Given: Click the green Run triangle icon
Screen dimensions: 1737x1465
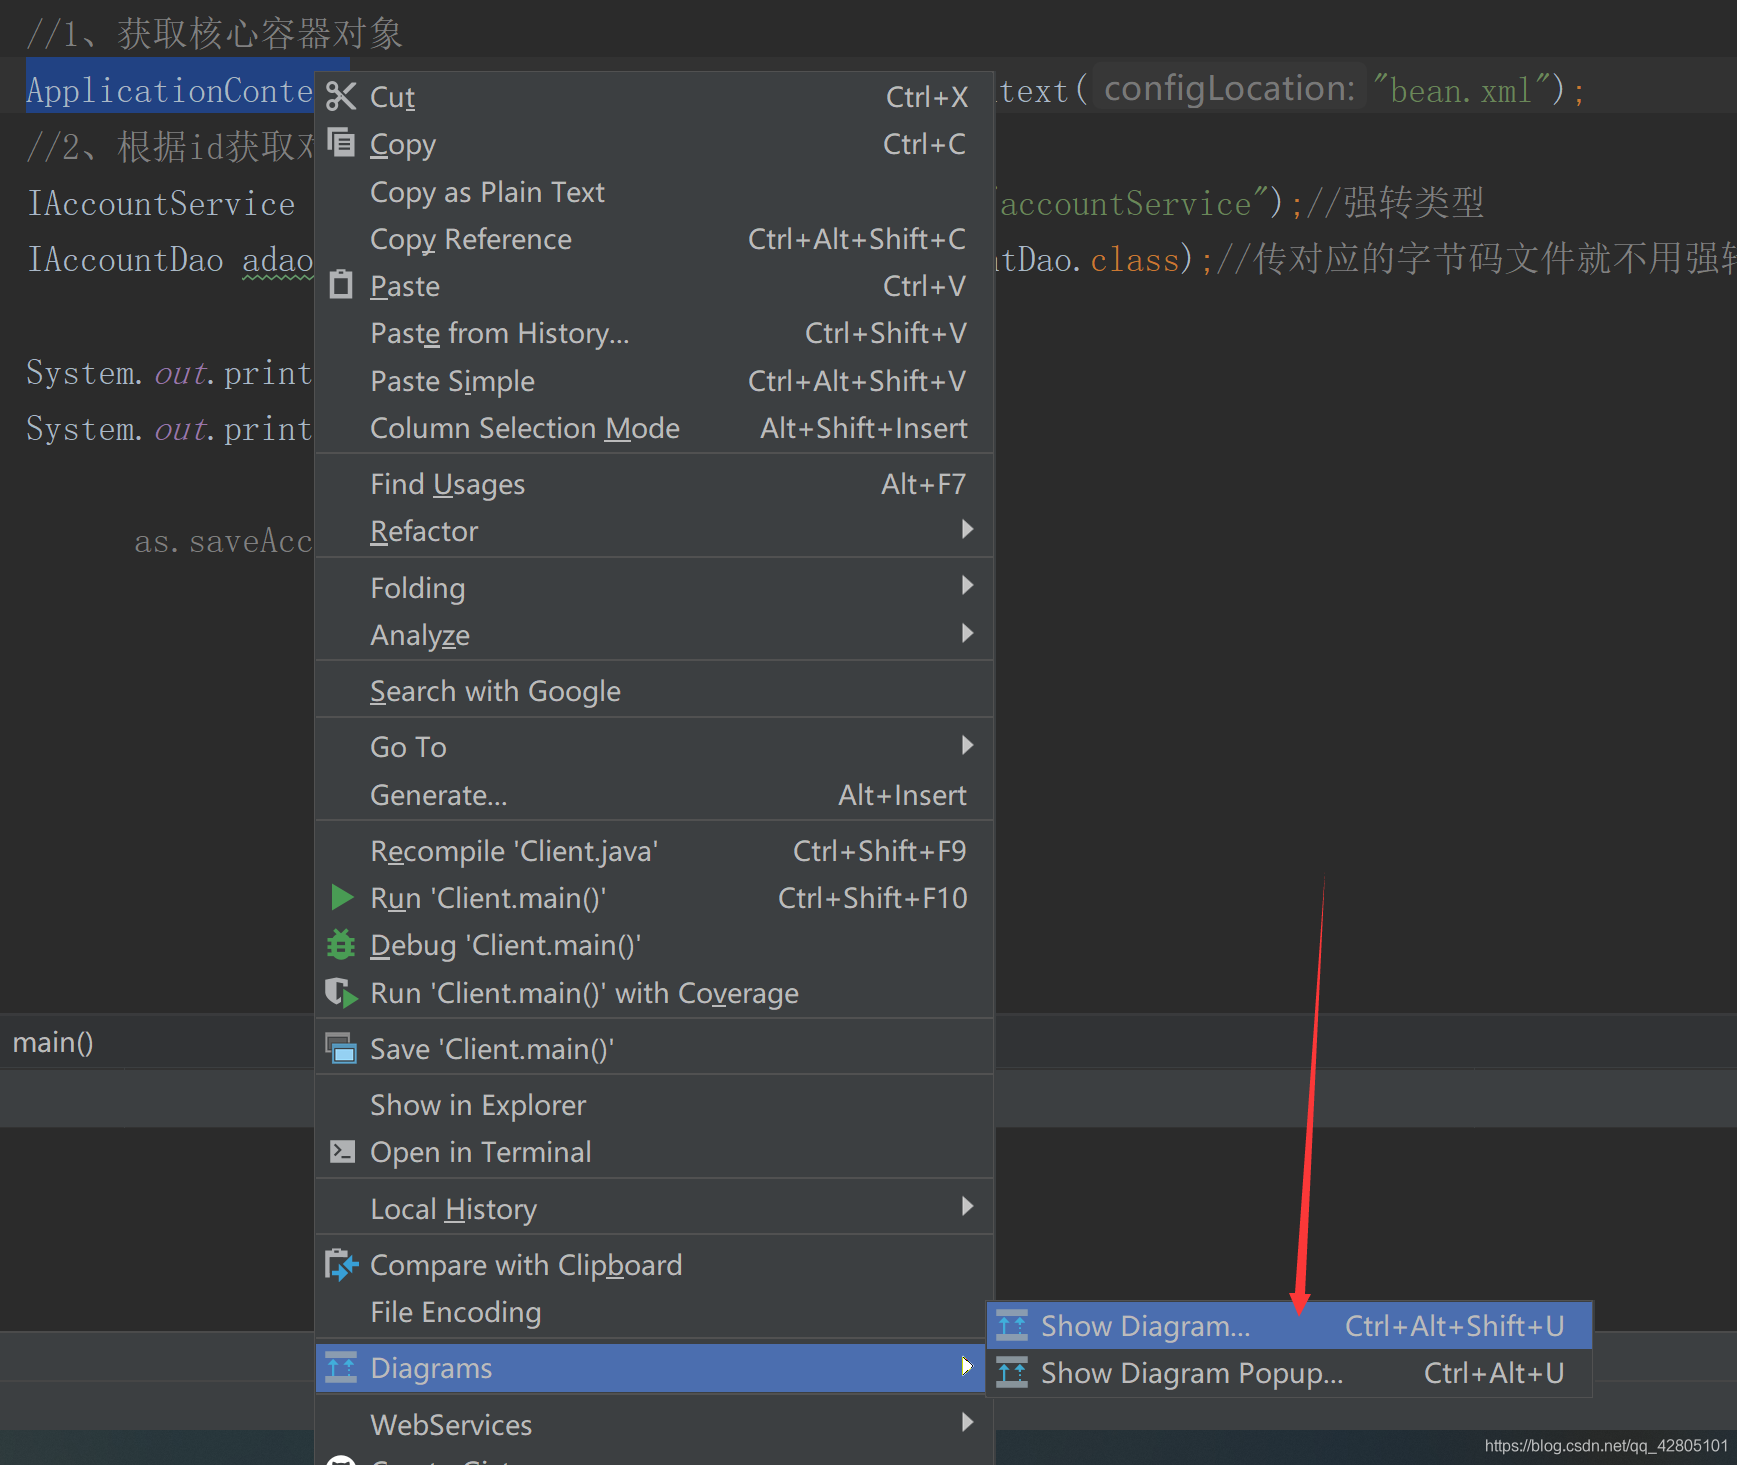Looking at the screenshot, I should point(342,897).
